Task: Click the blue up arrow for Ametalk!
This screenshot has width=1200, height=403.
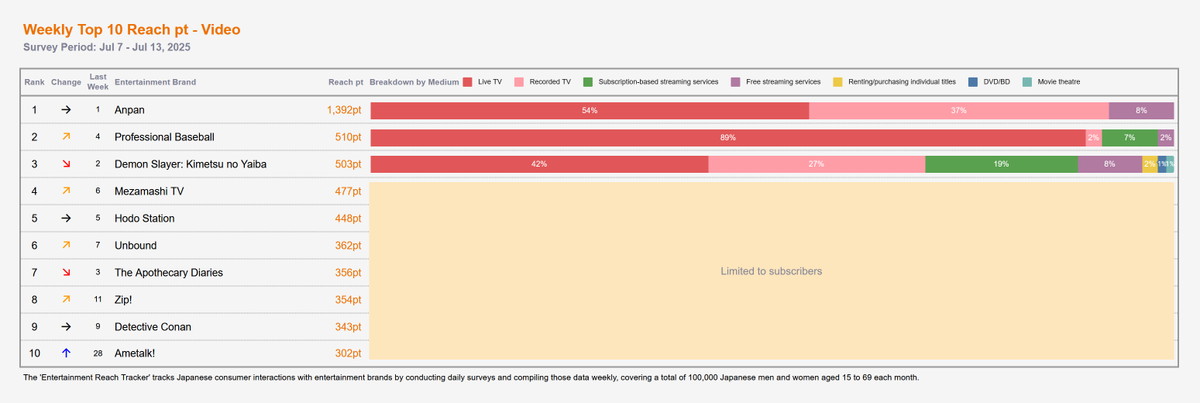Action: click(66, 354)
